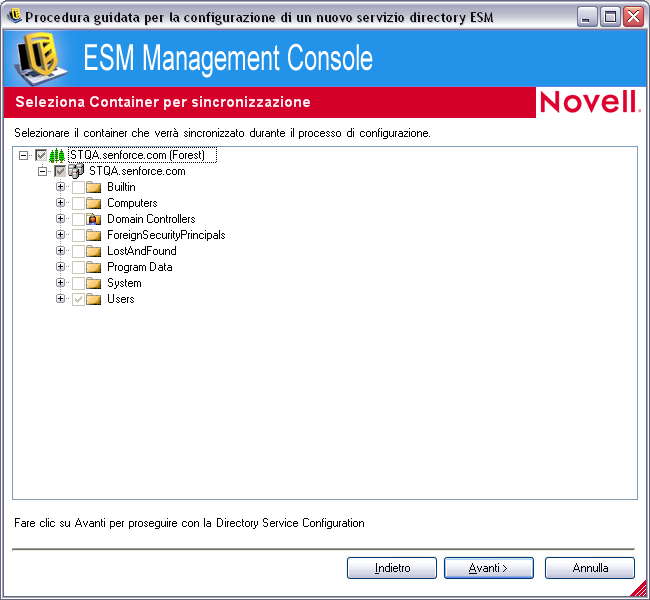Screen dimensions: 650x600
Task: Click the Computers folder icon
Action: [94, 203]
